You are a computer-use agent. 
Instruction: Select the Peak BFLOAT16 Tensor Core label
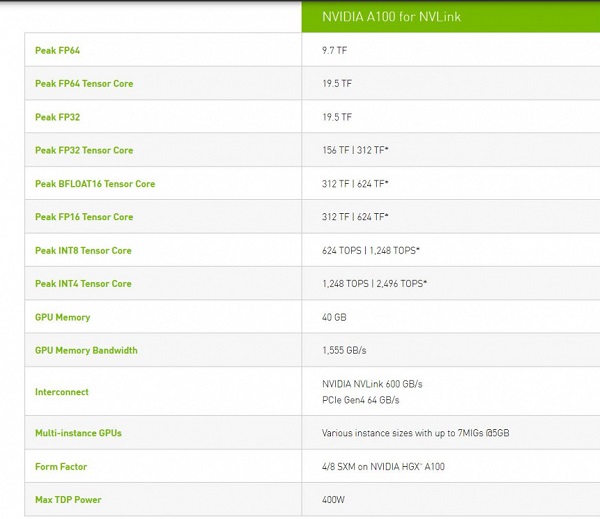coord(95,184)
